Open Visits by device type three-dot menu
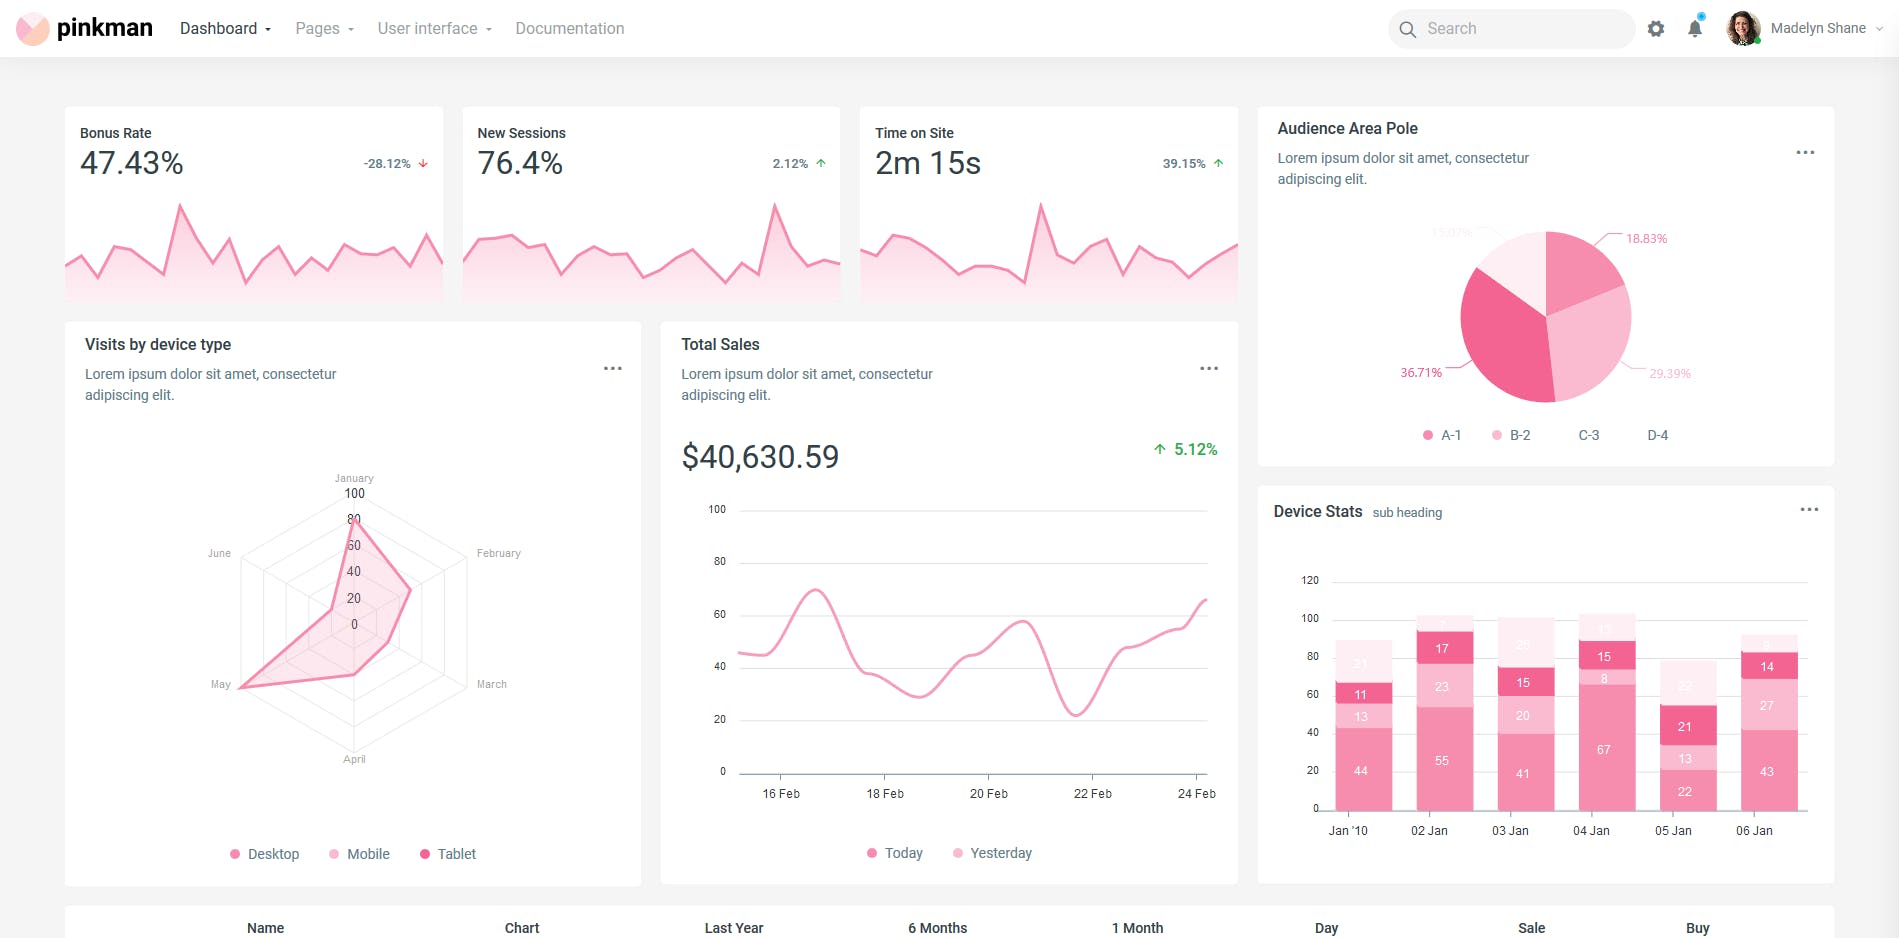This screenshot has height=938, width=1899. click(x=612, y=368)
